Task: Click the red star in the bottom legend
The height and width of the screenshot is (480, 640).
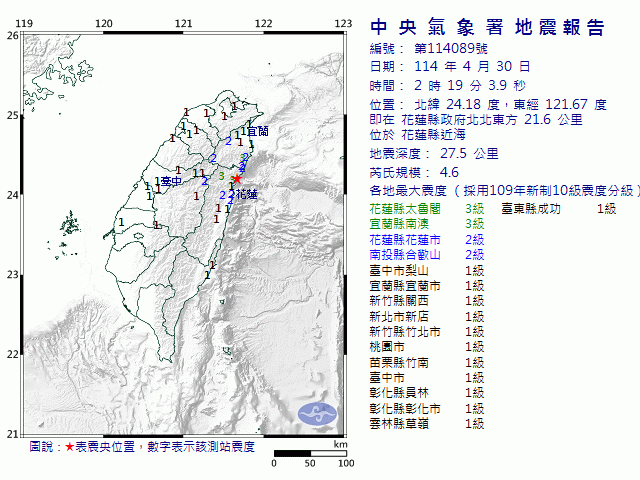Action: tap(69, 447)
